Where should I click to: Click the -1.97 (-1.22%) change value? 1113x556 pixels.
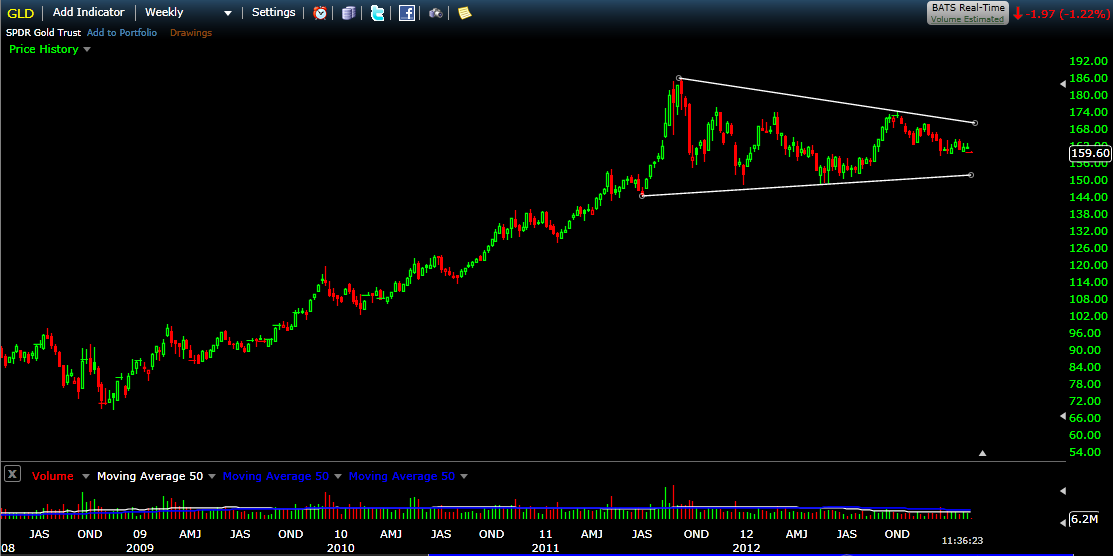[x=1066, y=13]
